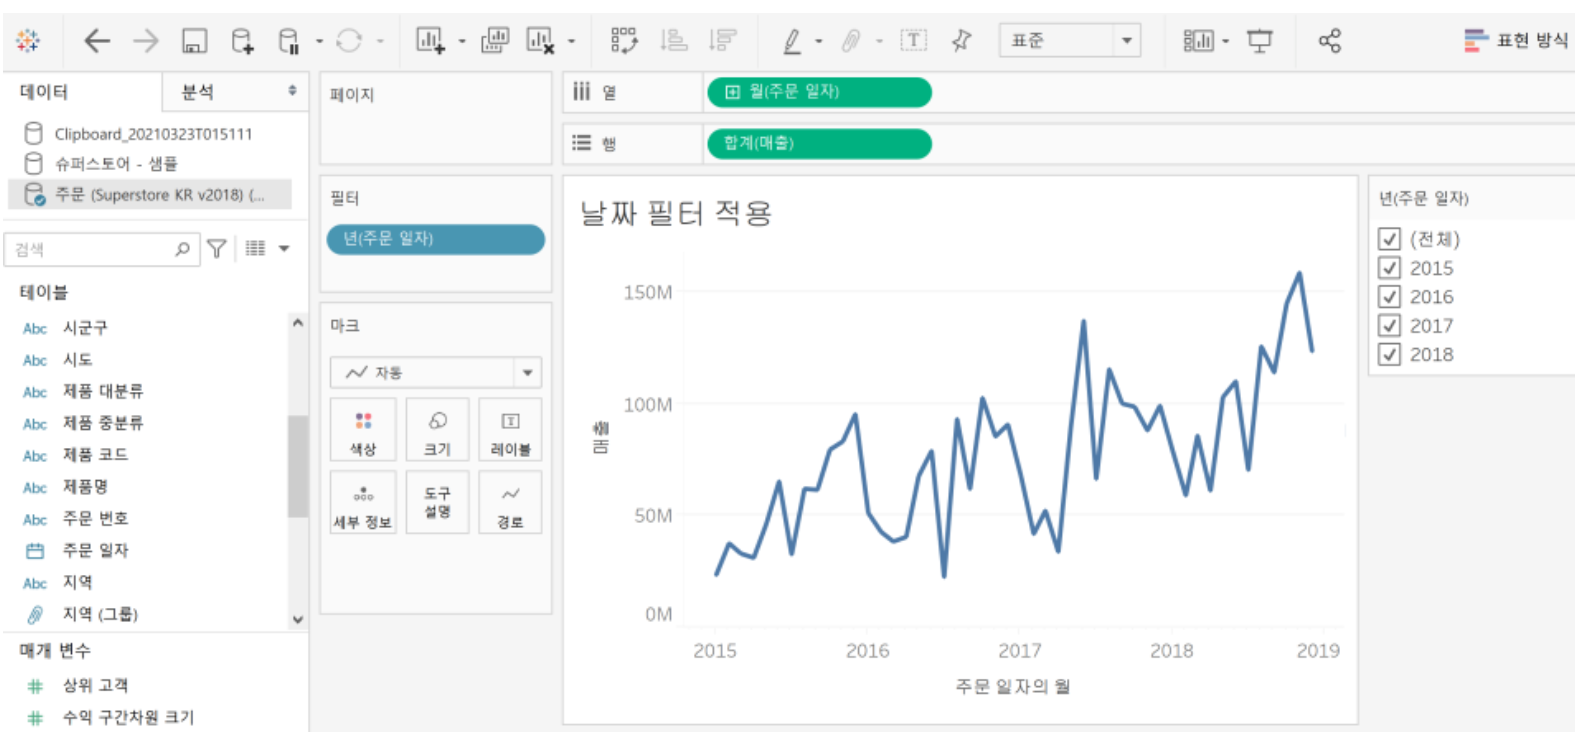Expand the 월(주문 일자) pill plus sign

pyautogui.click(x=732, y=92)
